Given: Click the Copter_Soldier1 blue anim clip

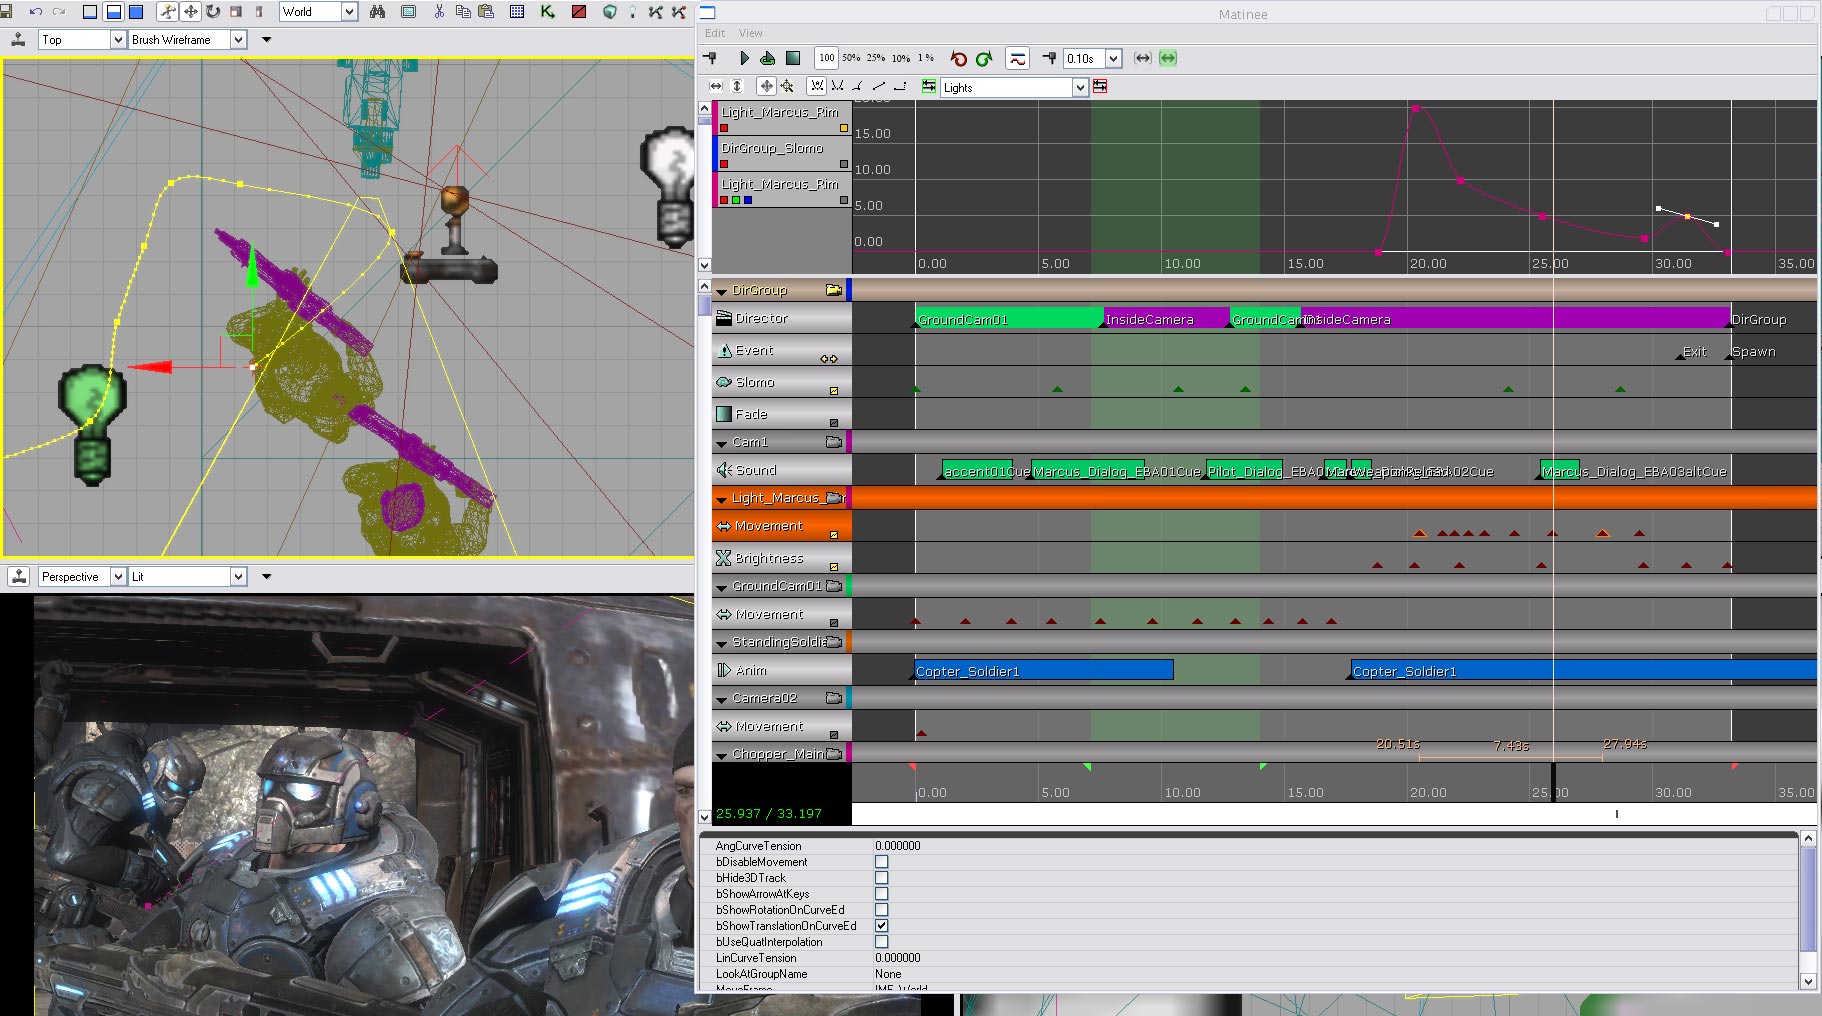Looking at the screenshot, I should (x=1044, y=671).
